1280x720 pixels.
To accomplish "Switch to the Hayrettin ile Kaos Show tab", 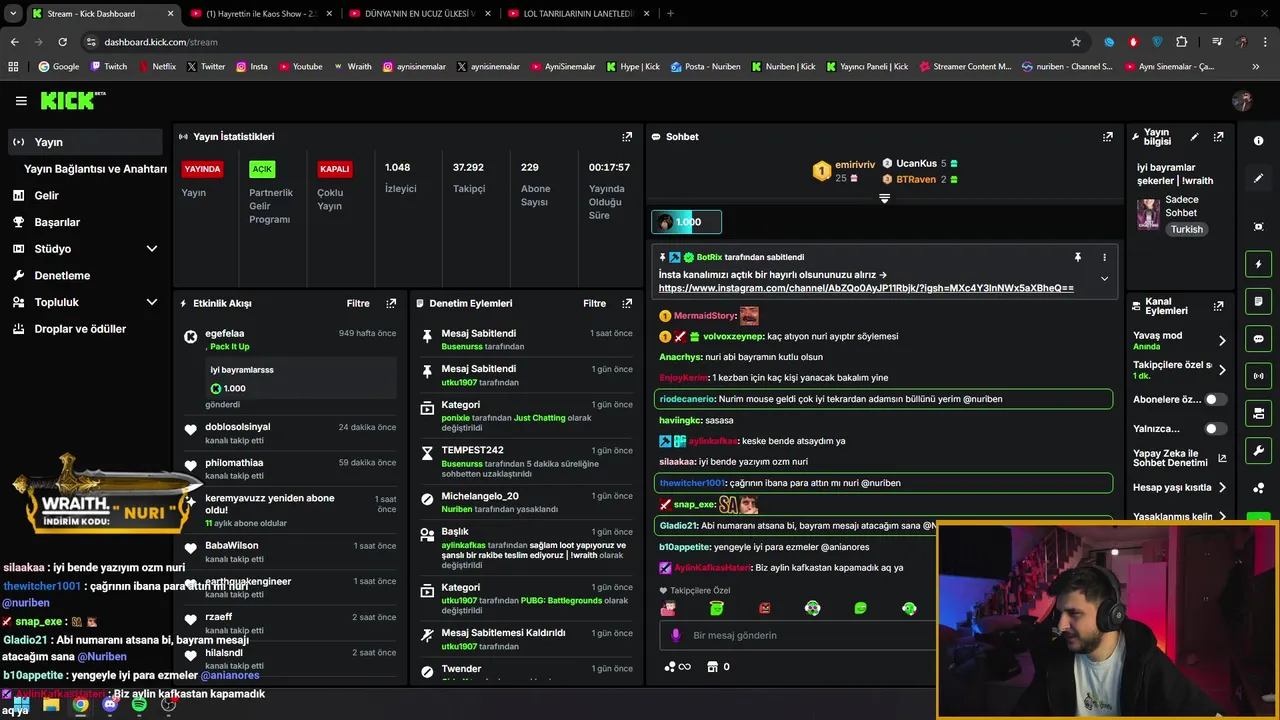I will [x=263, y=14].
